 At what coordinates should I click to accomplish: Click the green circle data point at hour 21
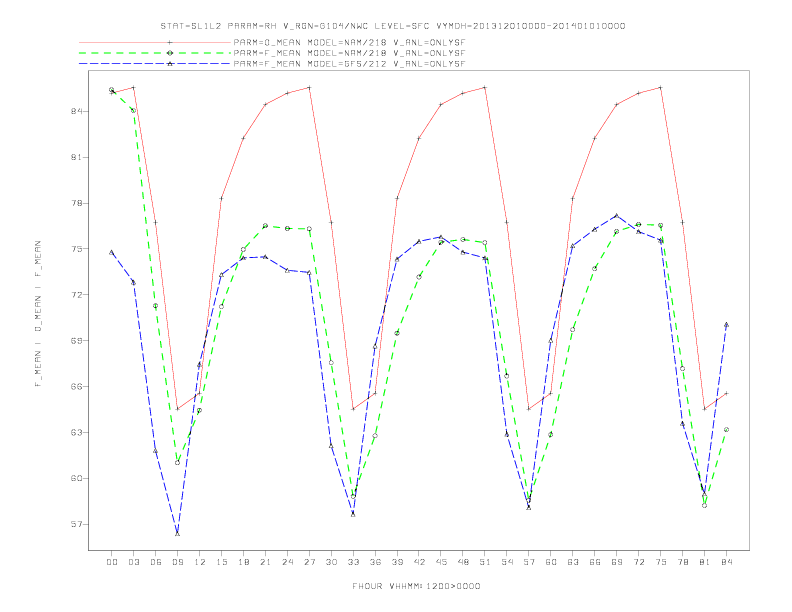click(x=265, y=226)
